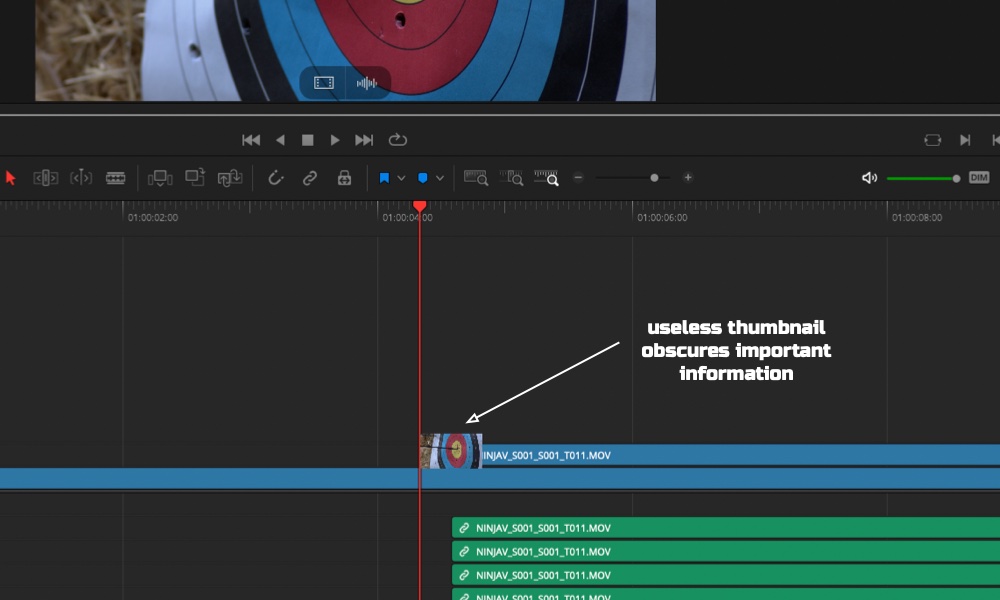The width and height of the screenshot is (1000, 600).
Task: Click the Detail Zoom icon
Action: [511, 178]
